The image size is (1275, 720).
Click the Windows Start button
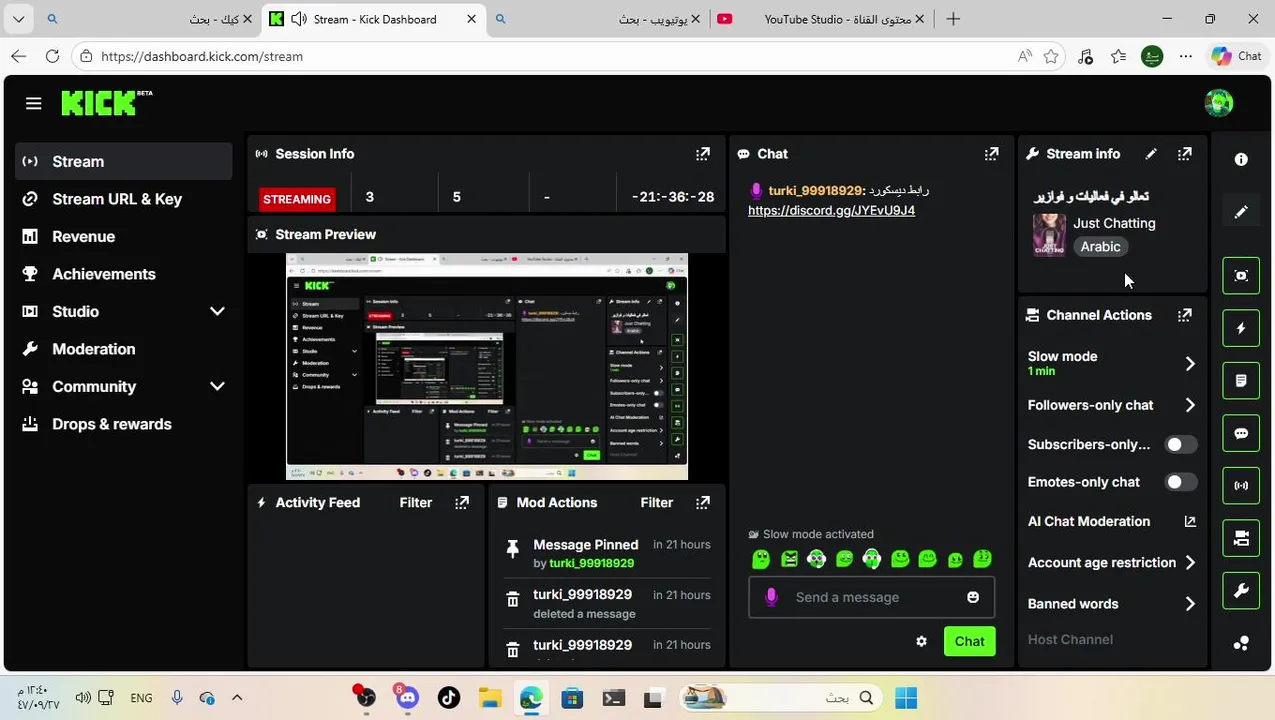pyautogui.click(x=906, y=698)
